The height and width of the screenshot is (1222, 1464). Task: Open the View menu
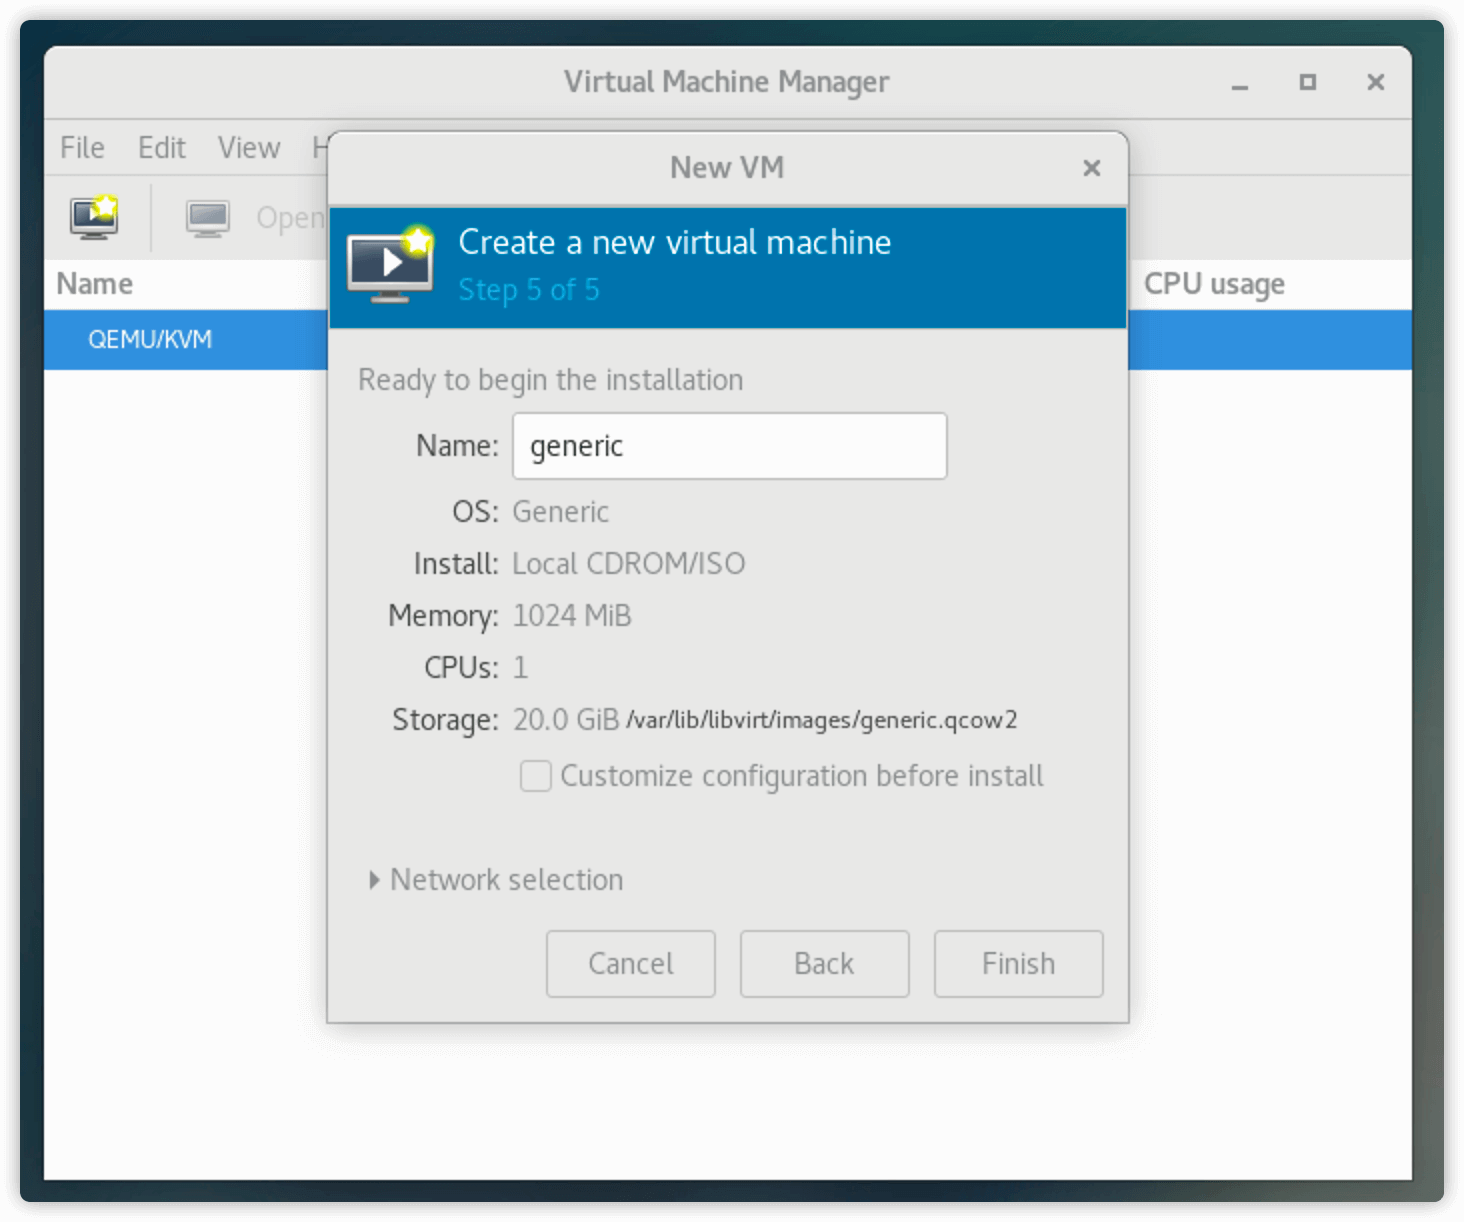click(249, 148)
